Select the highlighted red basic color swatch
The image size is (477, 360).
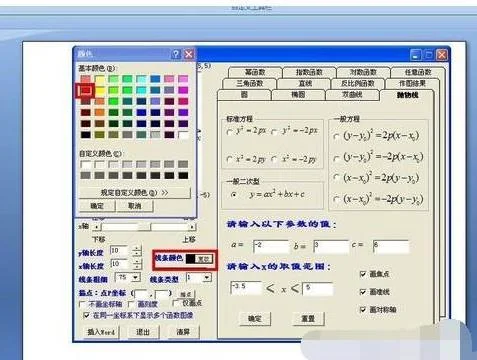tap(86, 90)
